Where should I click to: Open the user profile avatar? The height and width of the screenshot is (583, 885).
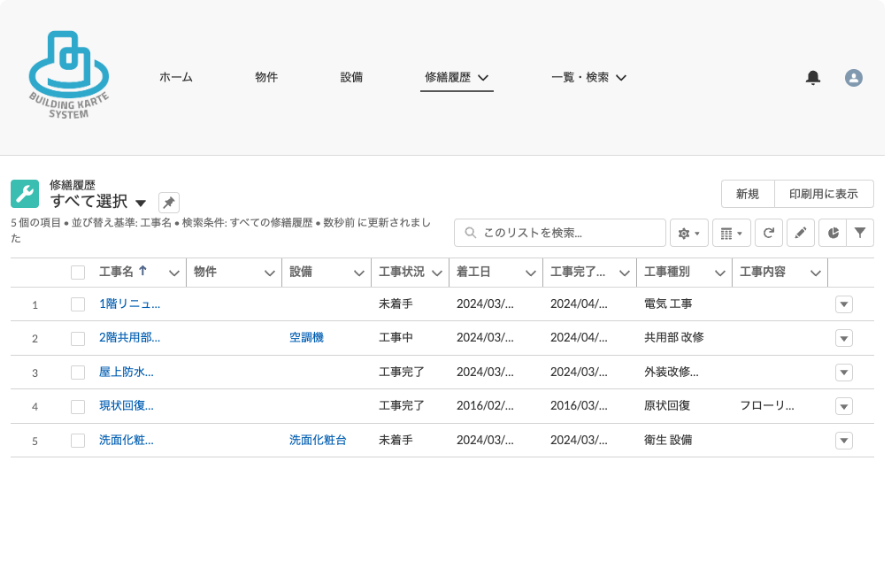tap(853, 77)
